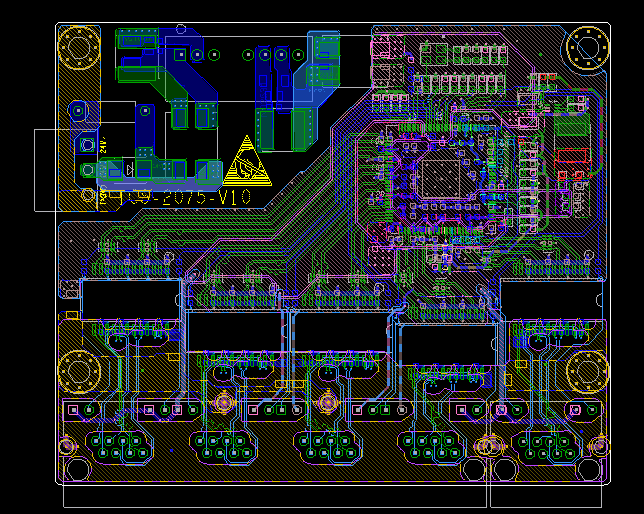
Task: Select the second DB9 connector from left
Action: 223,447
